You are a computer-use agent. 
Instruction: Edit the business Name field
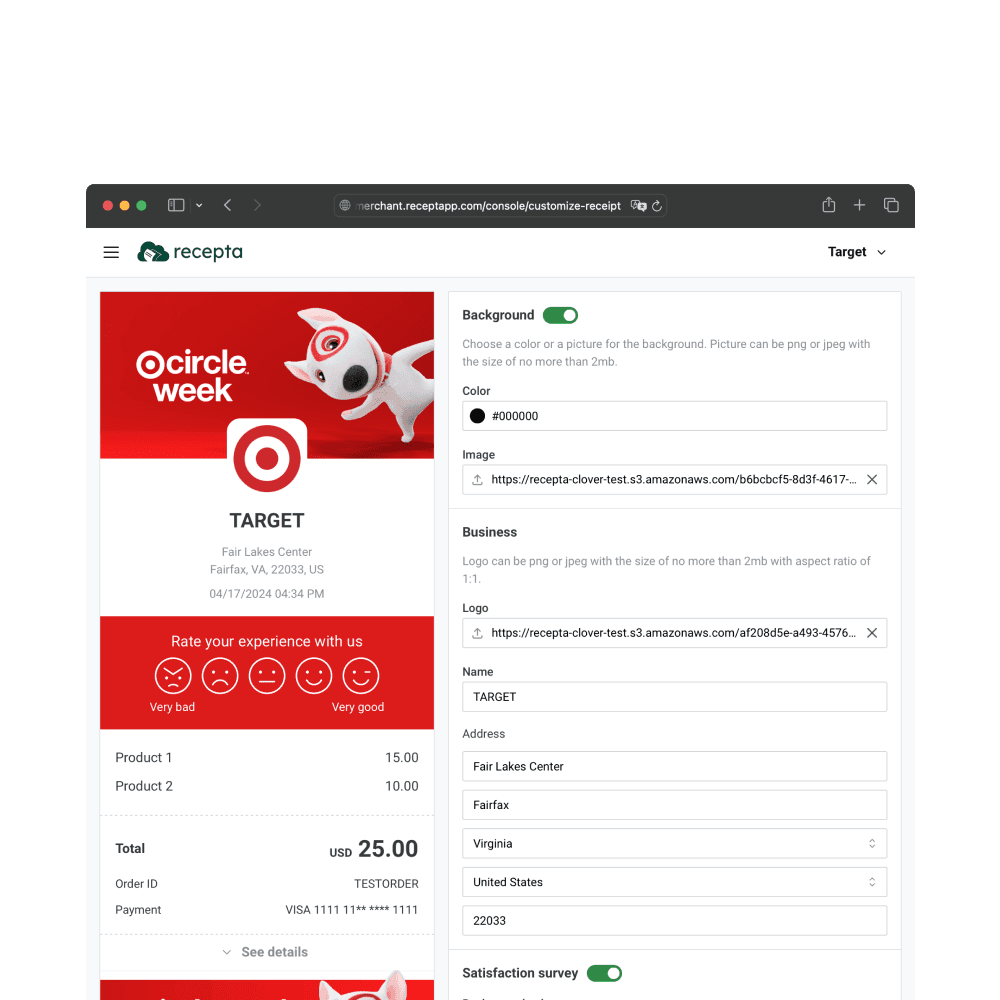coord(674,697)
